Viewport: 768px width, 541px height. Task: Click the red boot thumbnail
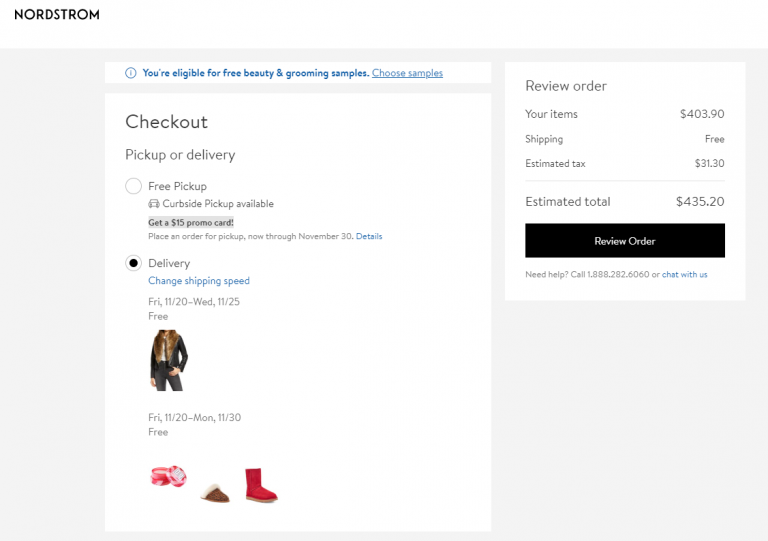(x=261, y=485)
